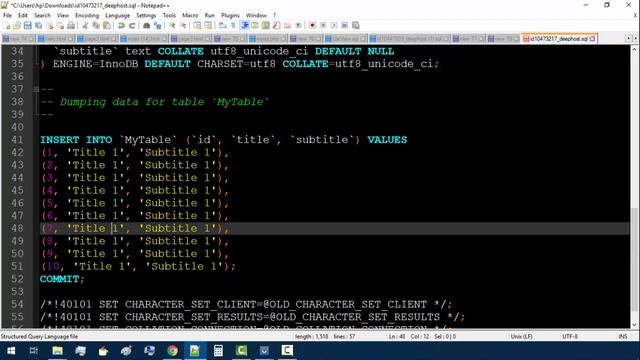Click the Save All toolbar icon
640x360 pixels.
[x=38, y=25]
